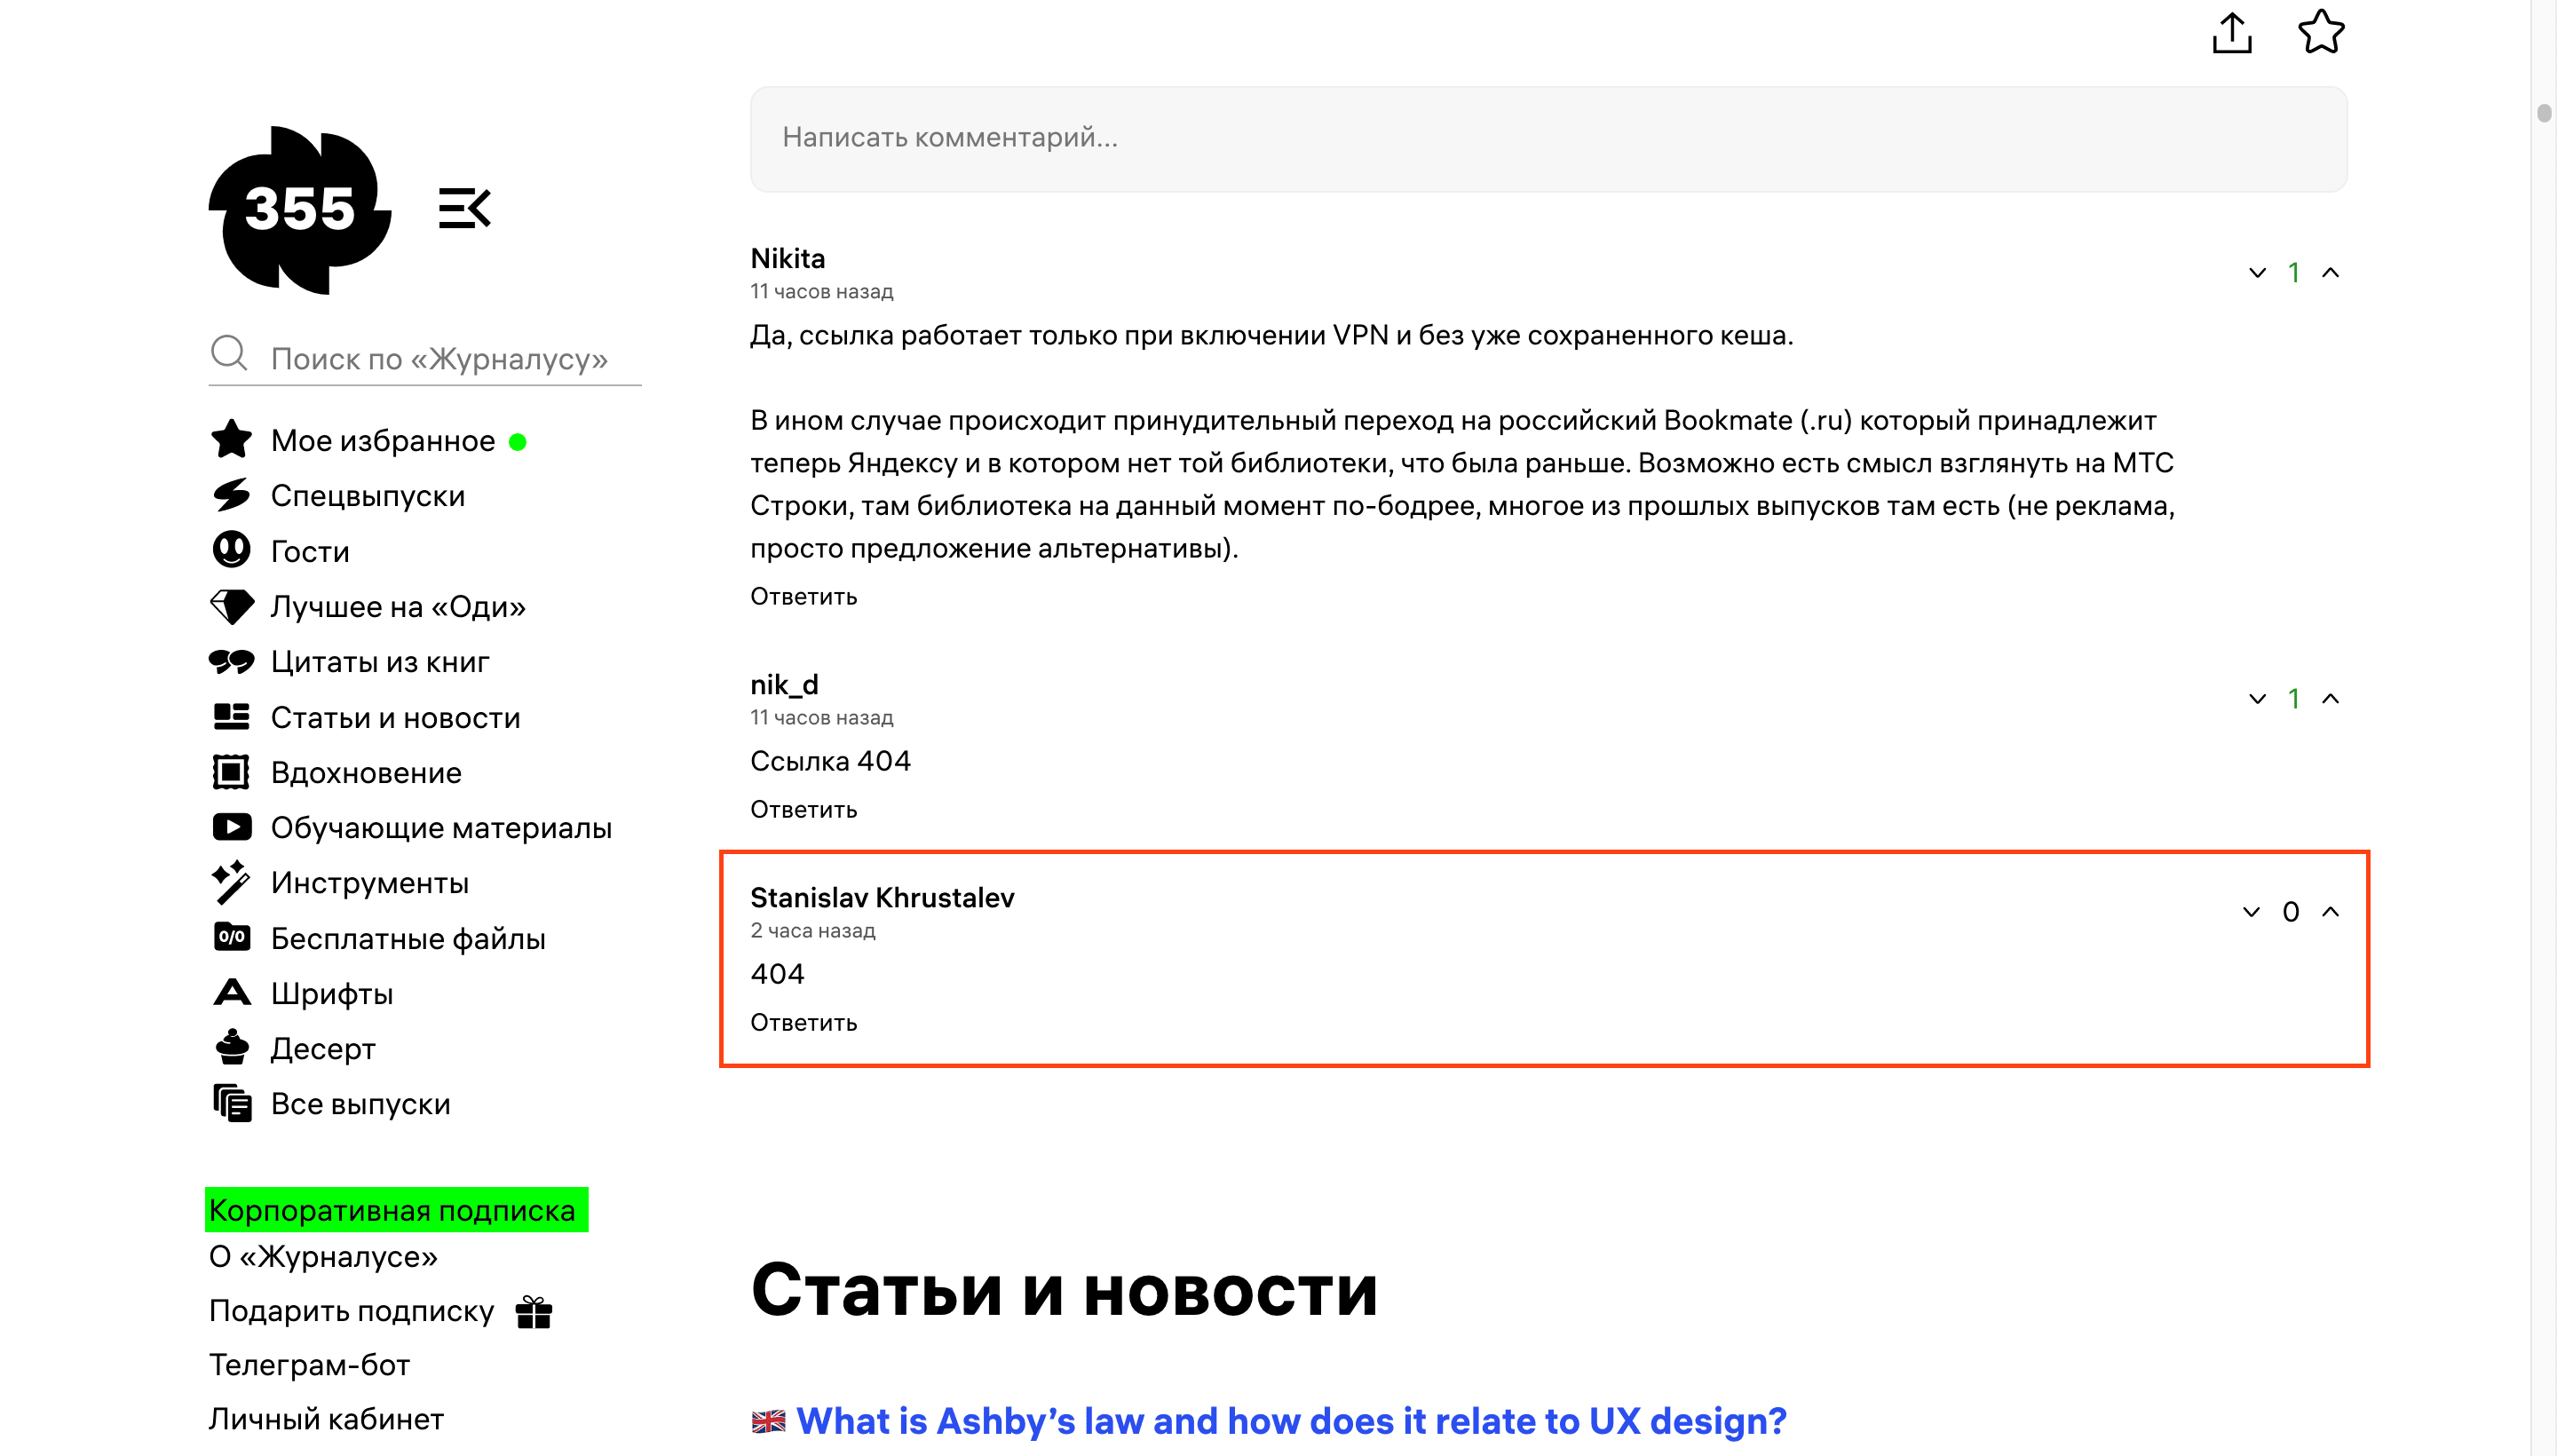
Task: Downvote nik_d's comment about Ссылка 404
Action: coord(2257,699)
